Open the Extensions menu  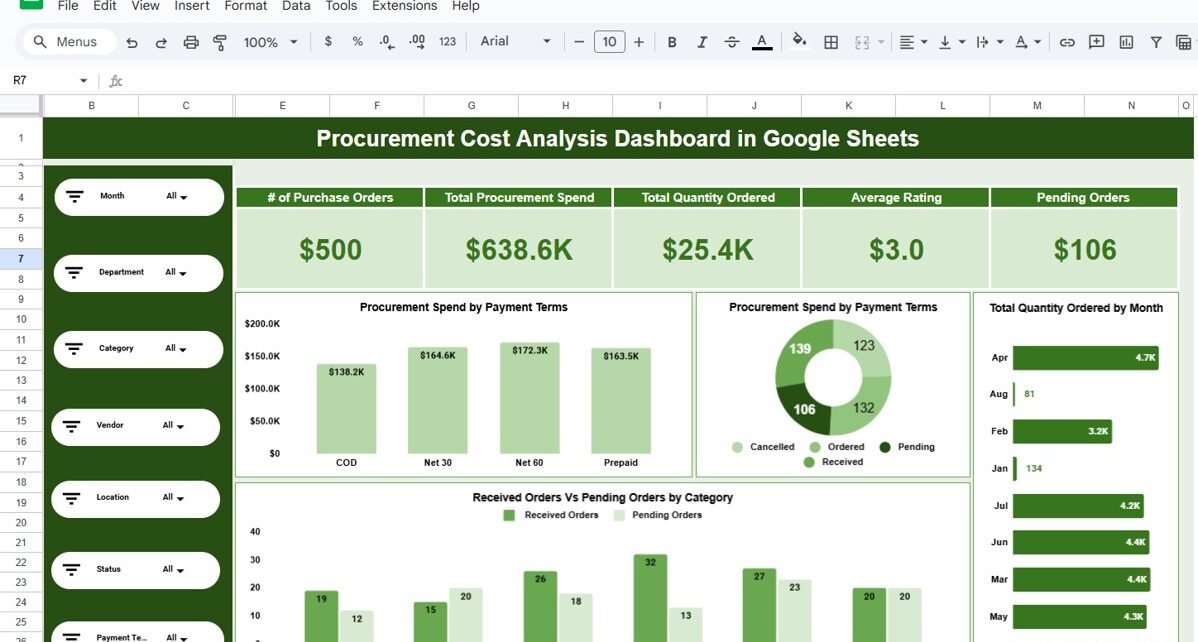[405, 6]
